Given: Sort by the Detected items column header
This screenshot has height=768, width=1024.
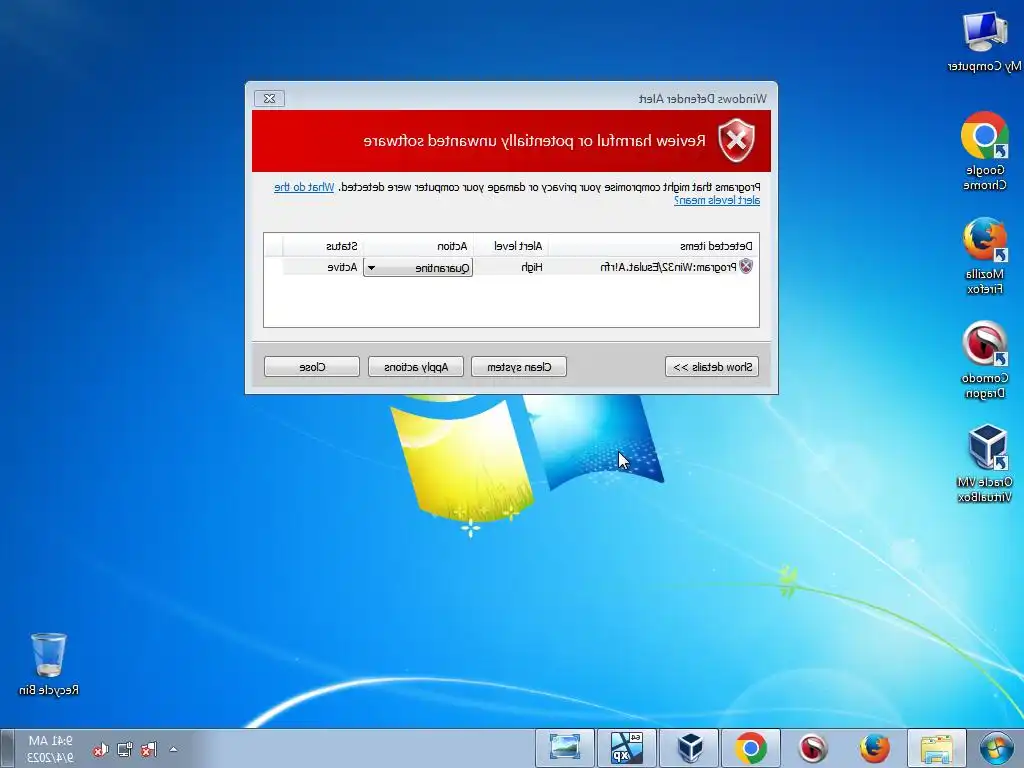Looking at the screenshot, I should click(x=654, y=246).
